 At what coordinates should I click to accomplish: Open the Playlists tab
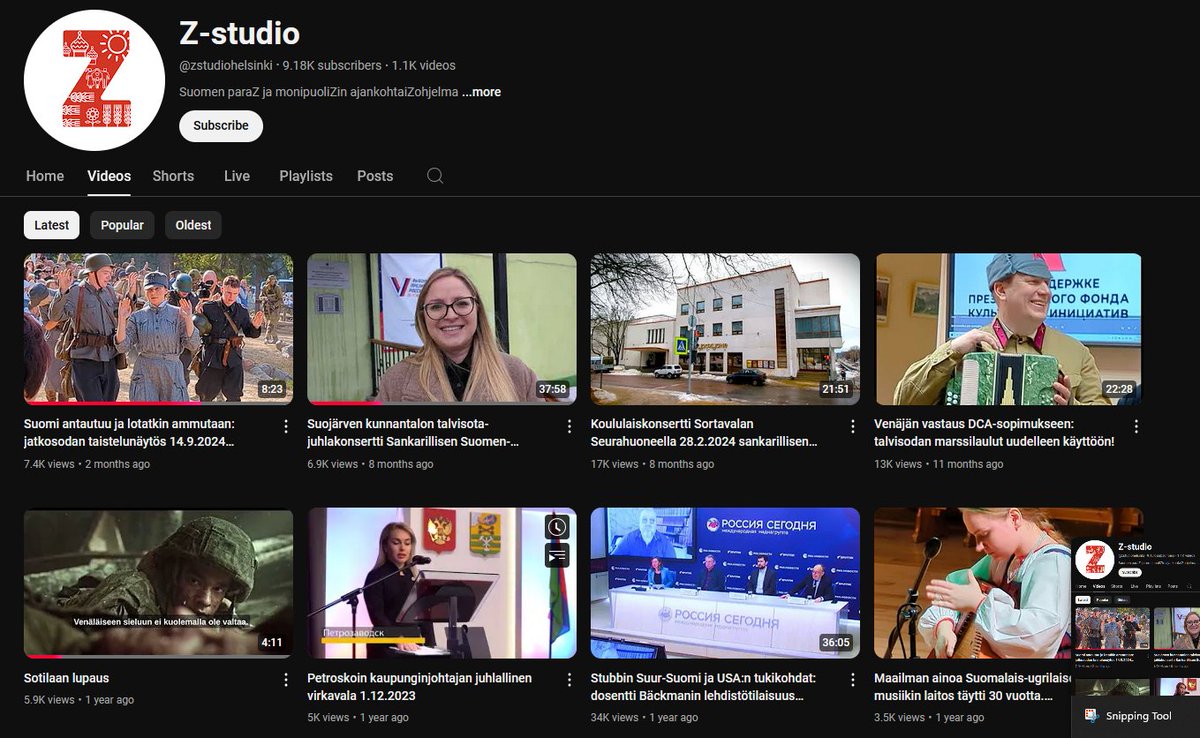coord(306,176)
